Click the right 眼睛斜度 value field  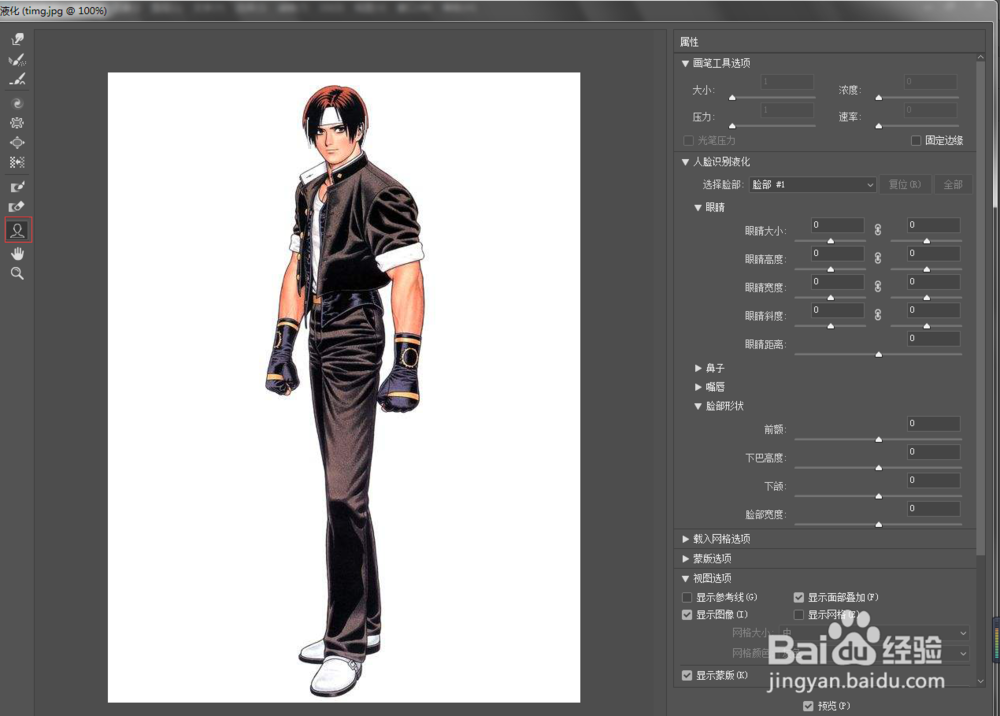click(x=934, y=310)
